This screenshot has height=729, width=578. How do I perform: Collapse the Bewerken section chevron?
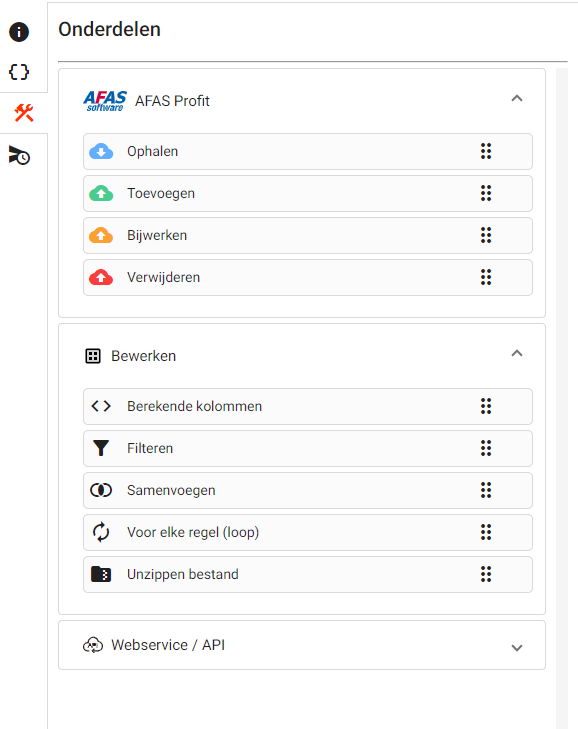coord(517,353)
